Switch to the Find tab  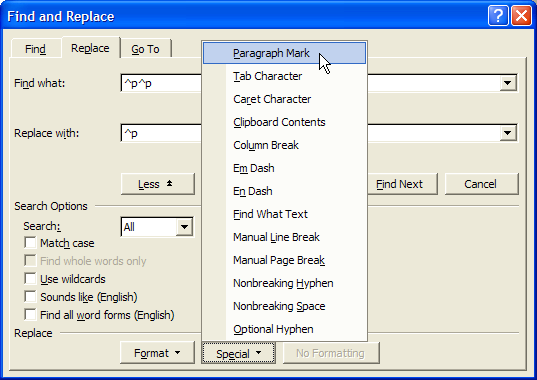pyautogui.click(x=36, y=49)
